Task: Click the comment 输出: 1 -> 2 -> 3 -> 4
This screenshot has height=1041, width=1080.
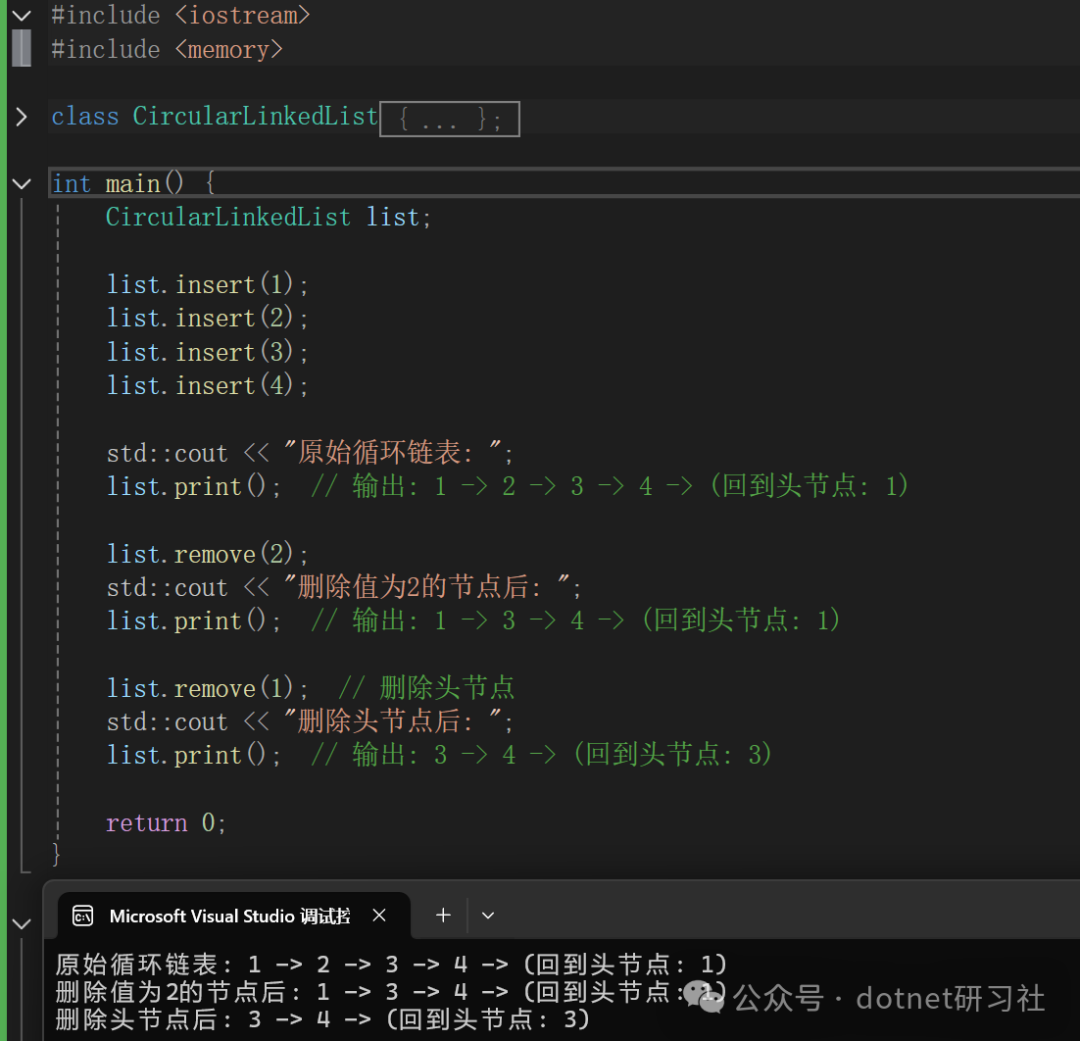Action: coord(610,486)
